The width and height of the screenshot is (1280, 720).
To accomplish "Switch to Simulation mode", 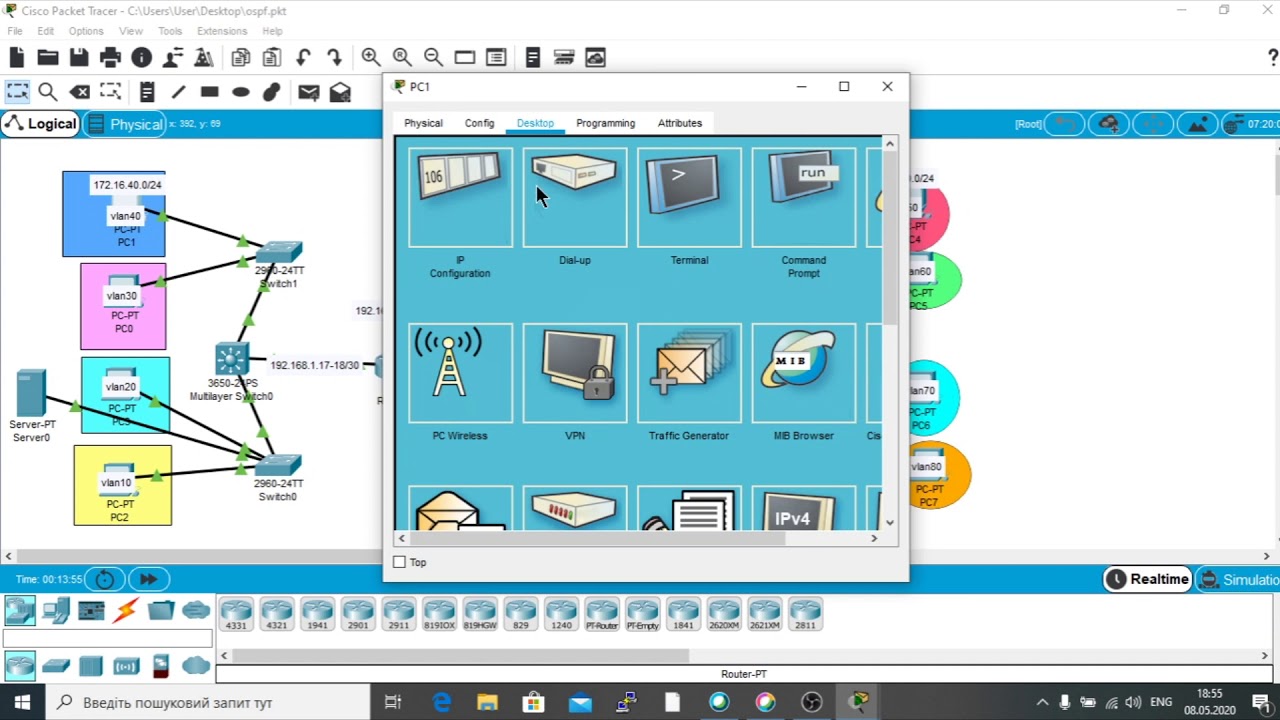I will (1239, 579).
